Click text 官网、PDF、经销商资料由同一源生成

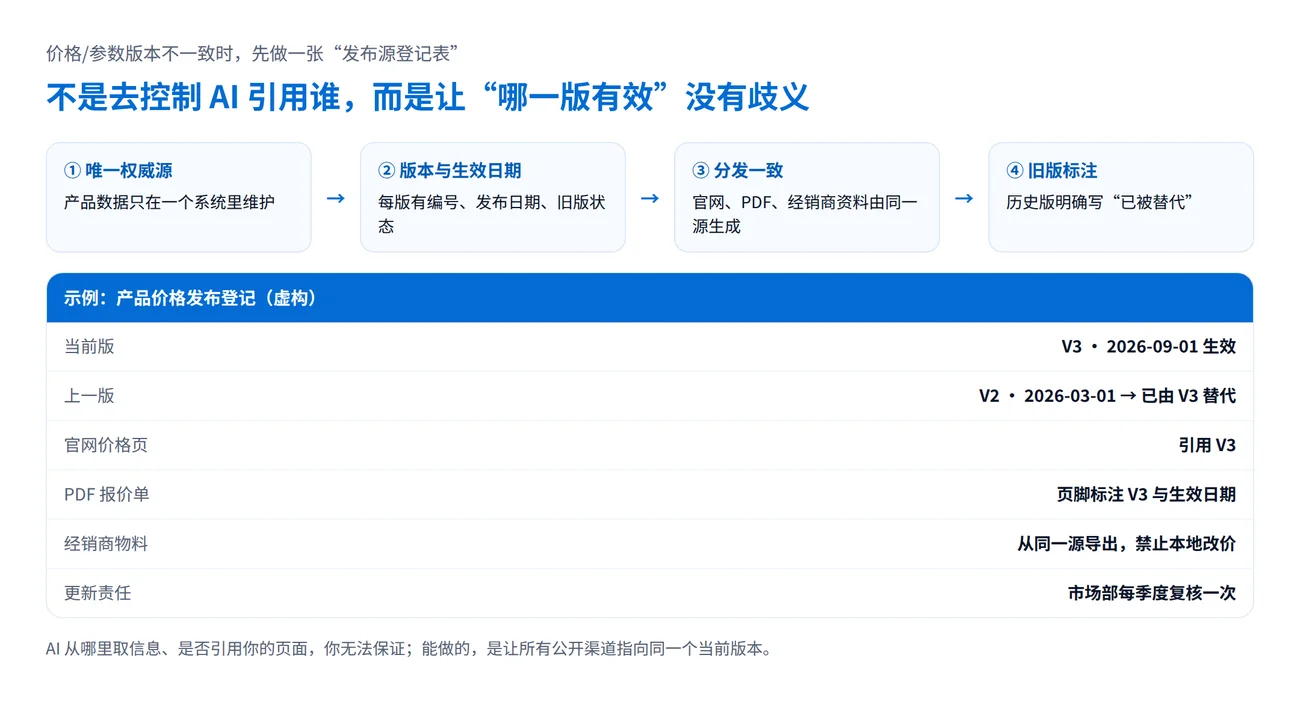(805, 214)
